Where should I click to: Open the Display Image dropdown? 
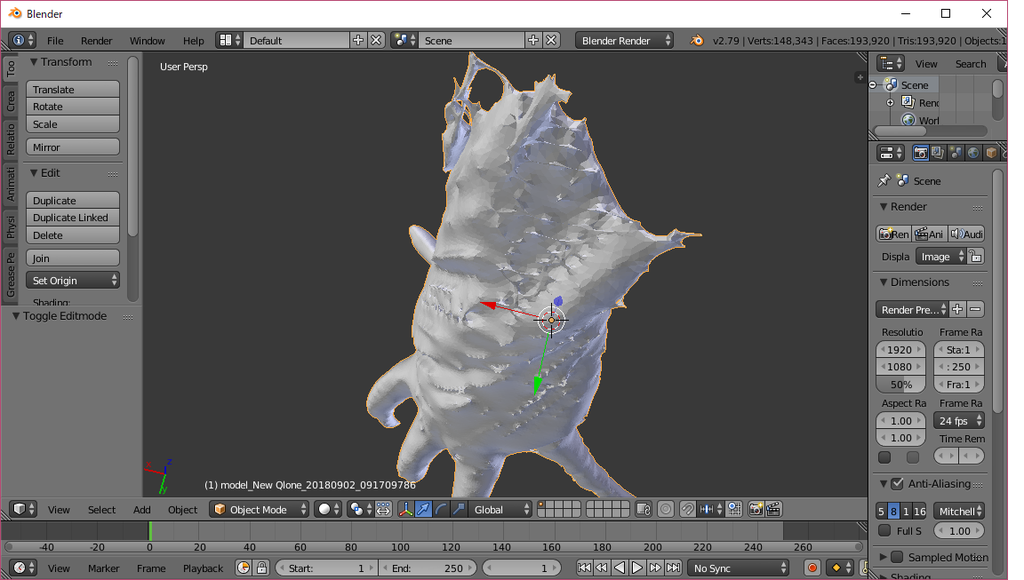(x=940, y=257)
